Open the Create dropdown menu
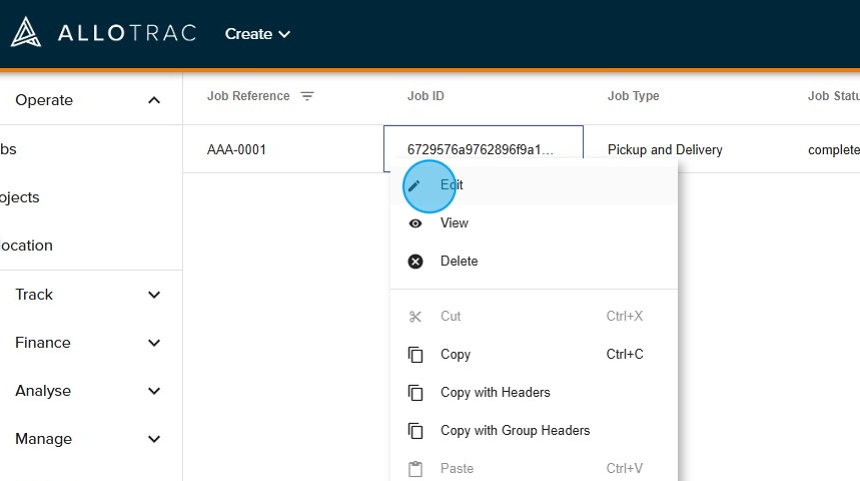Screen dimensions: 860x481 click(x=257, y=34)
